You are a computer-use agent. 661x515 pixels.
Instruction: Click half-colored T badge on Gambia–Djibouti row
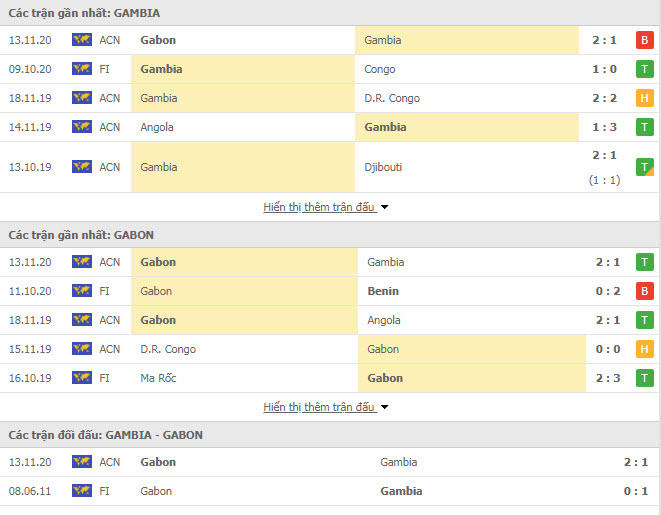coord(645,167)
